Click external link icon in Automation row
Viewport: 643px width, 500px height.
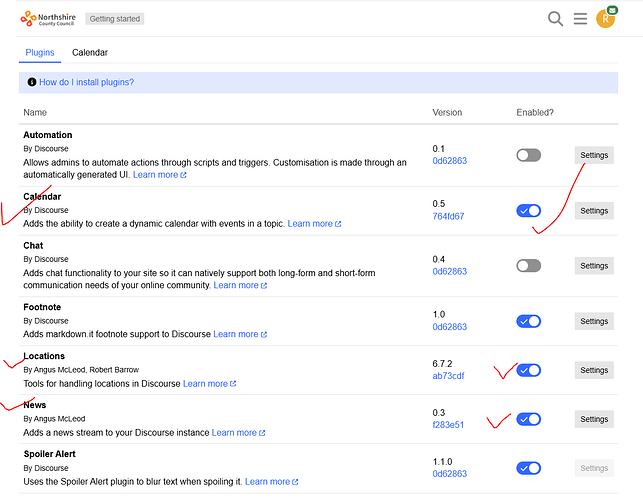click(x=183, y=175)
